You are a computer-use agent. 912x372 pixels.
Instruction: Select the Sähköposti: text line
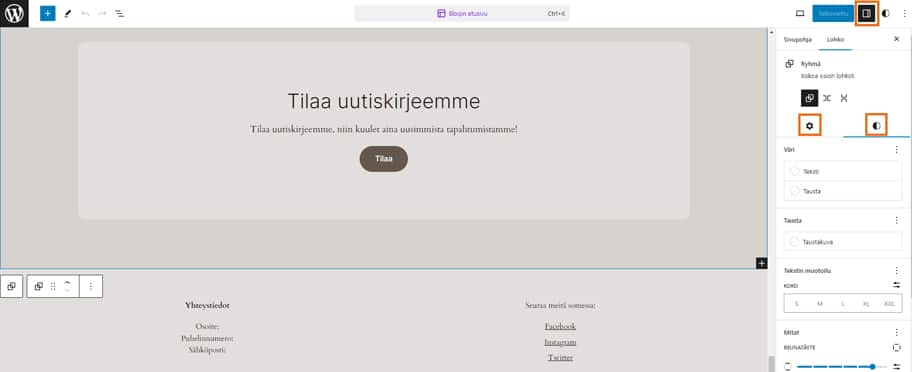207,350
